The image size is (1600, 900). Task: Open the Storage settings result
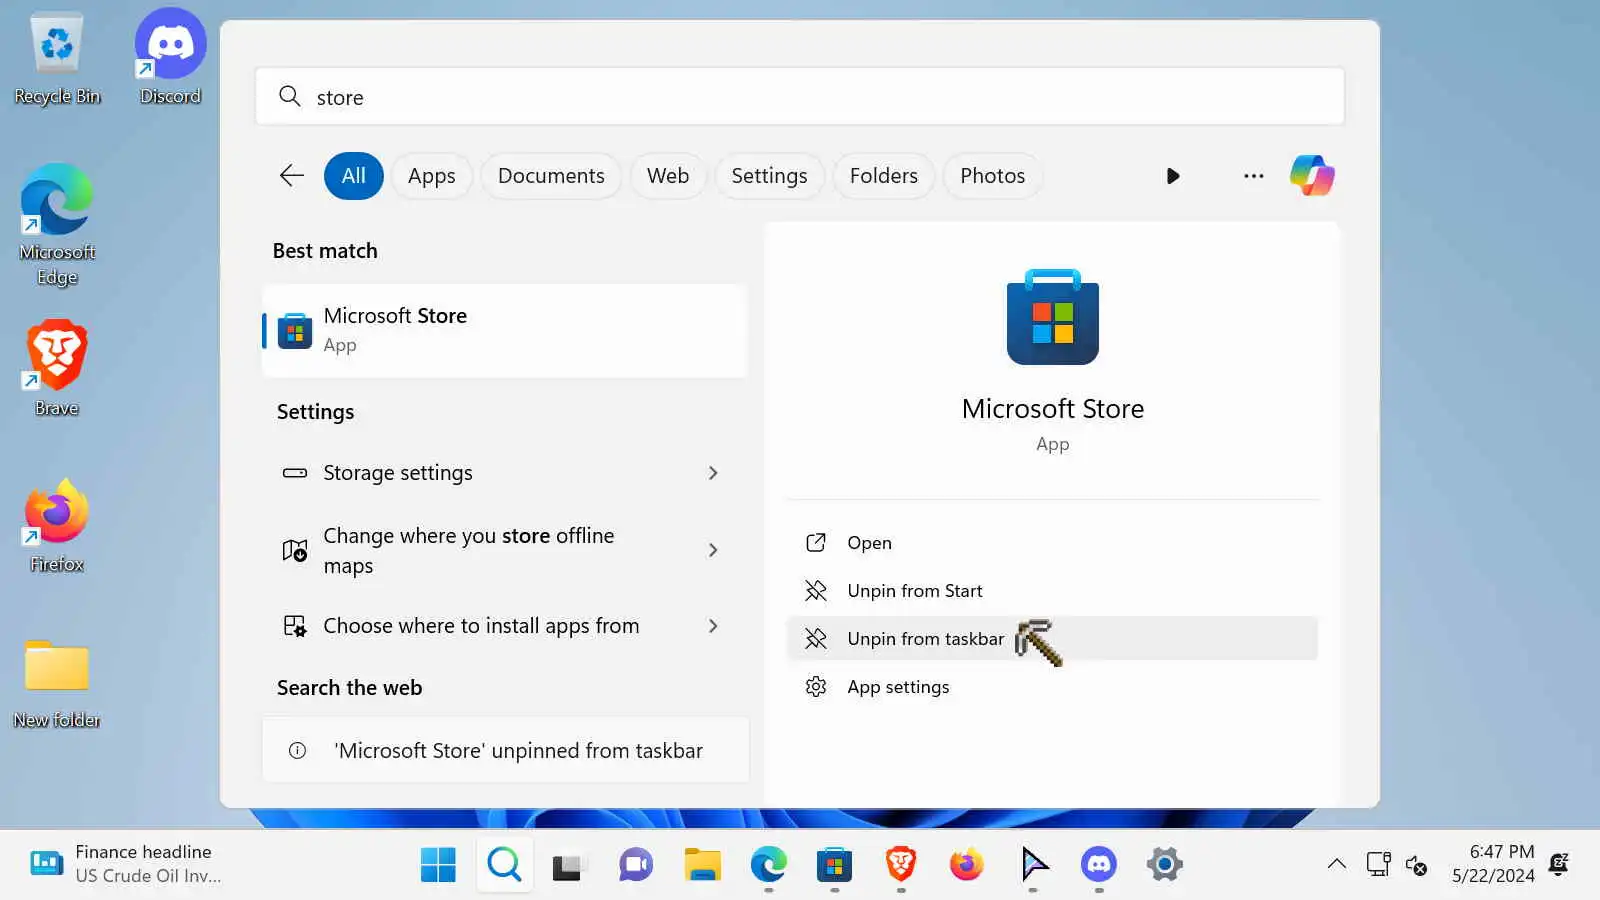pyautogui.click(x=504, y=473)
